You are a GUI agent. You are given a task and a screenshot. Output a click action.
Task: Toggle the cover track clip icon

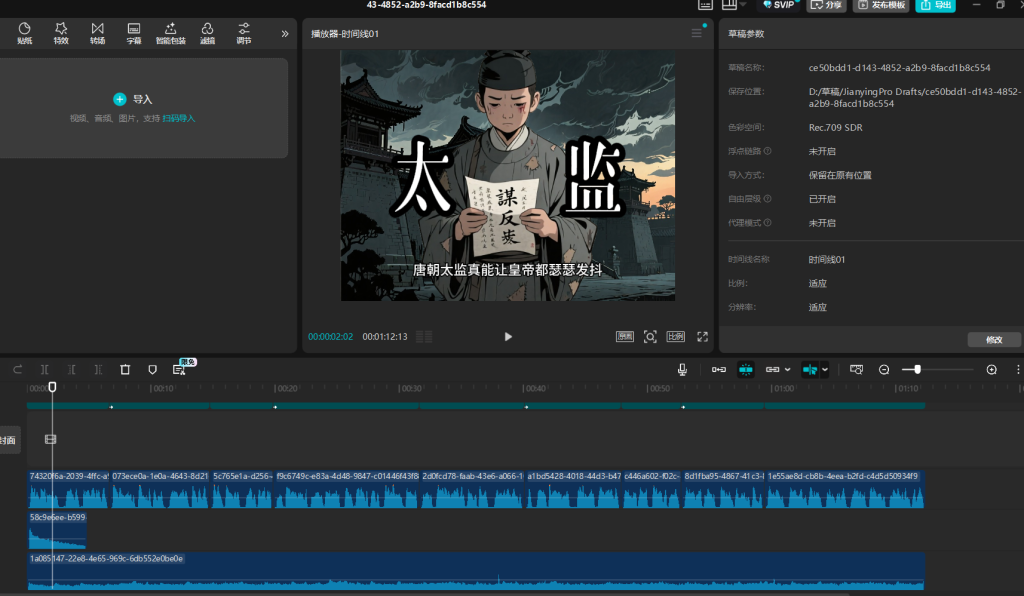coord(51,439)
